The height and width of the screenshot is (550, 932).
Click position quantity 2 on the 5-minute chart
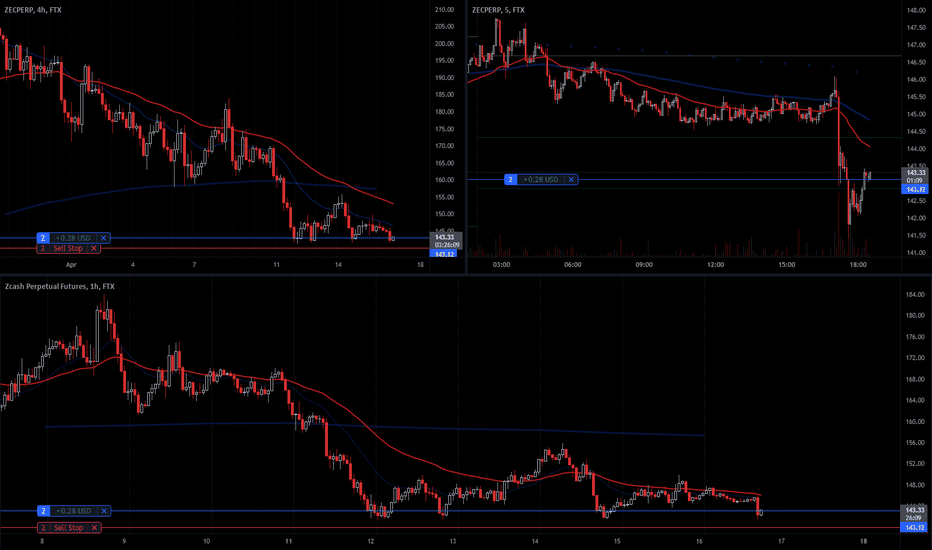[x=511, y=180]
